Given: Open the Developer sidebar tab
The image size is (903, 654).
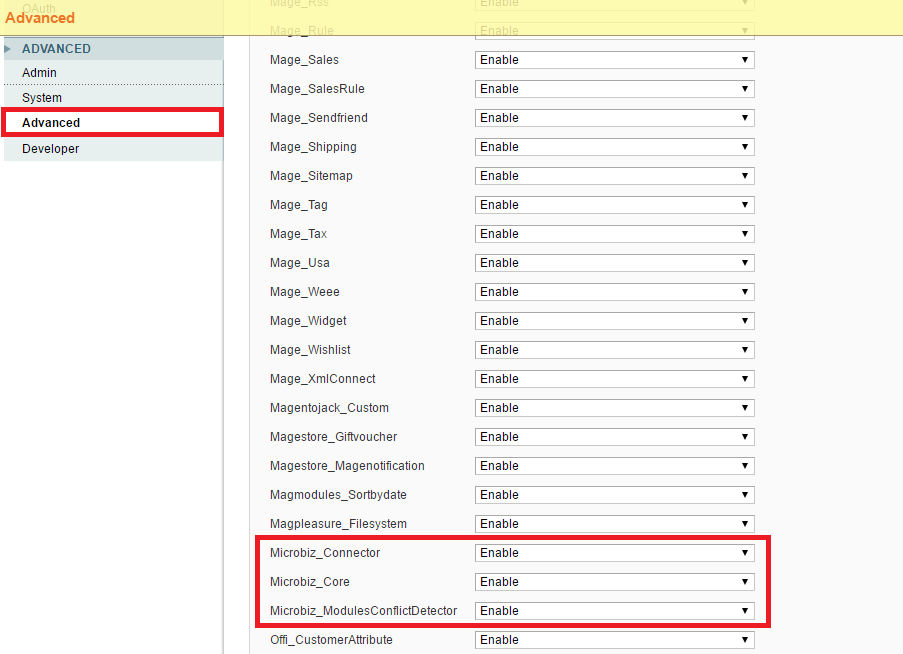Looking at the screenshot, I should 113,149.
